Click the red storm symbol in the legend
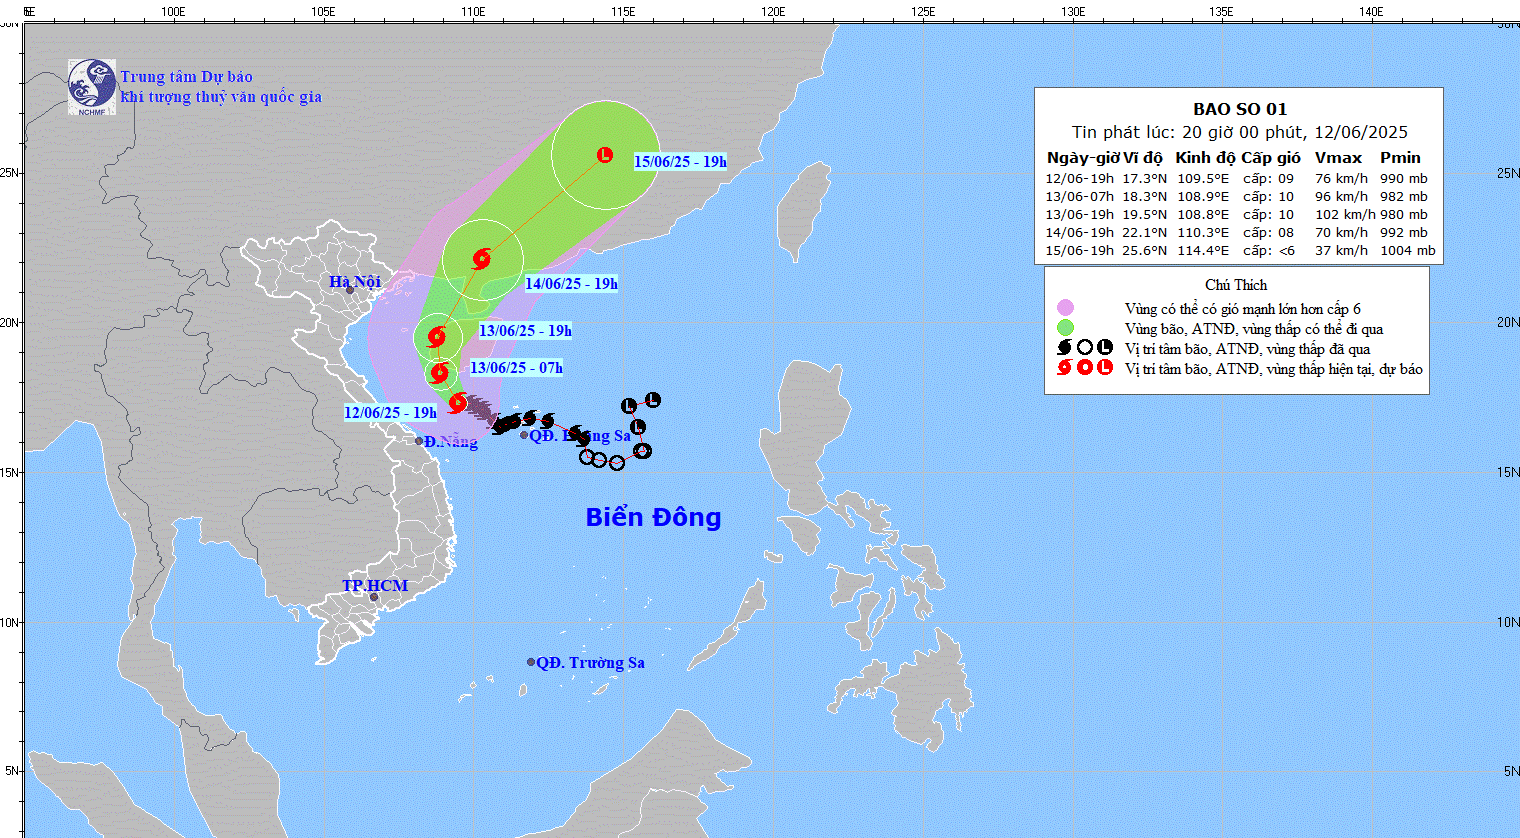Viewport: 1520px width, 838px height. tap(1065, 368)
